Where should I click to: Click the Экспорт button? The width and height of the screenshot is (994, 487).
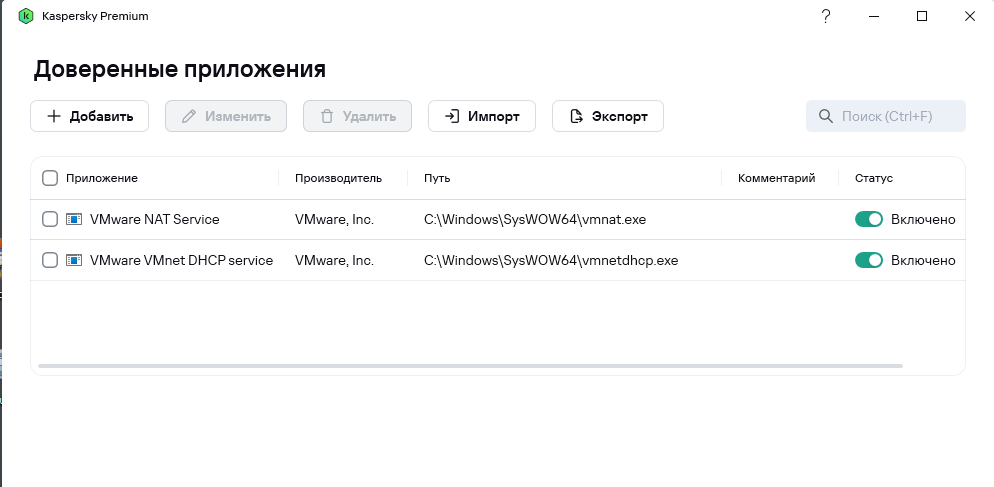pos(608,116)
